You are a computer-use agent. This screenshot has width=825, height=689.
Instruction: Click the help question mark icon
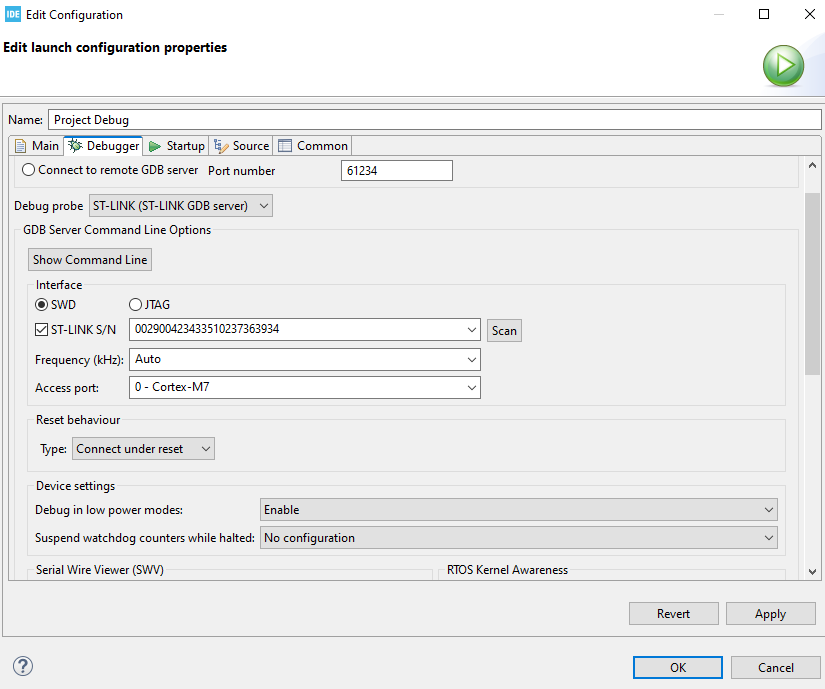click(x=22, y=666)
